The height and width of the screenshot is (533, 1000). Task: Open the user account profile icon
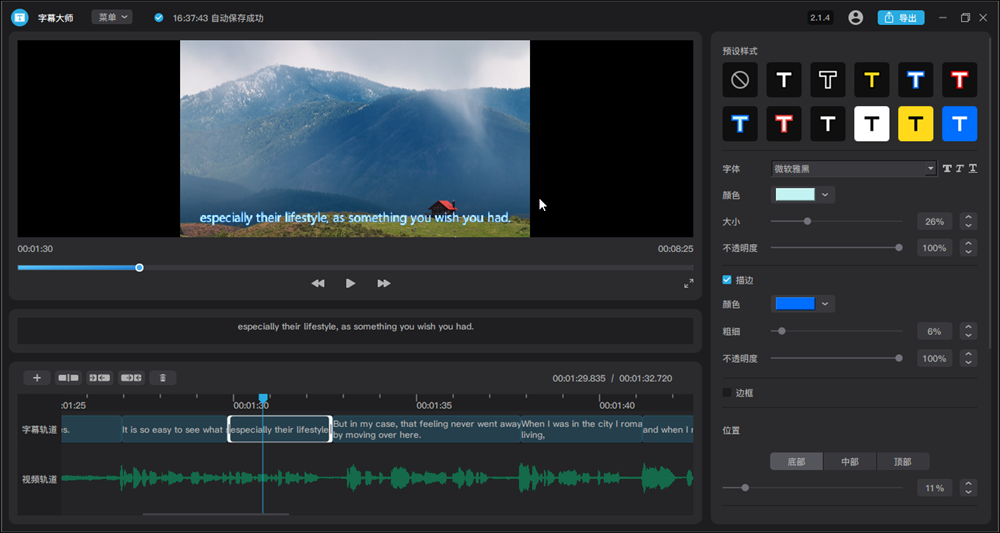coord(855,18)
